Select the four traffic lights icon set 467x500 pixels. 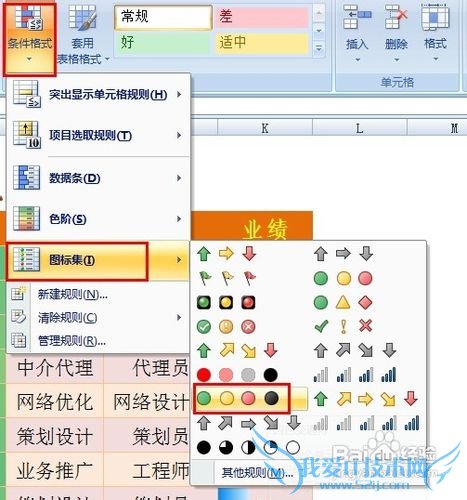[237, 398]
